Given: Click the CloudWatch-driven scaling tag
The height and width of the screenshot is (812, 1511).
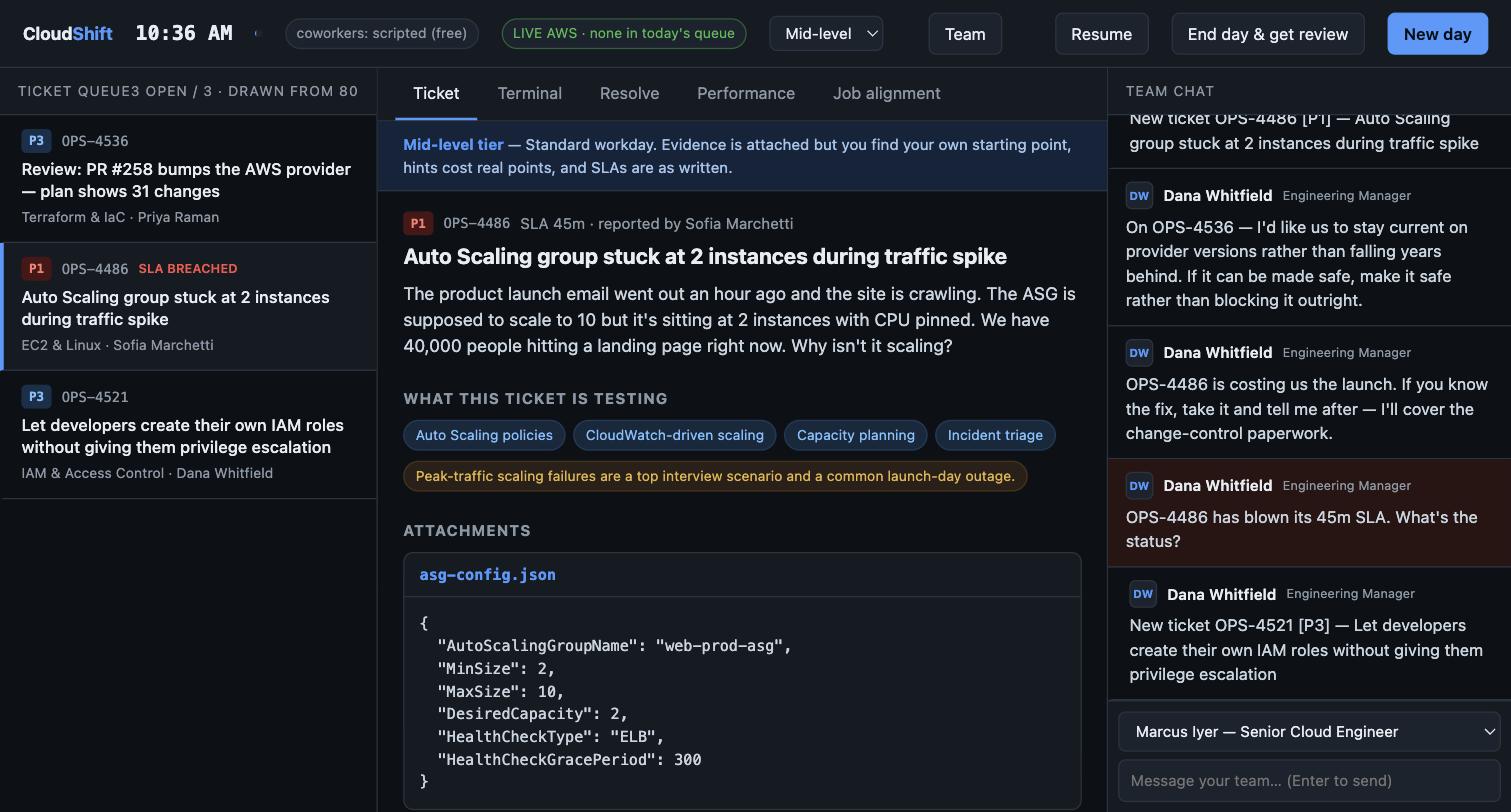Looking at the screenshot, I should click(675, 435).
